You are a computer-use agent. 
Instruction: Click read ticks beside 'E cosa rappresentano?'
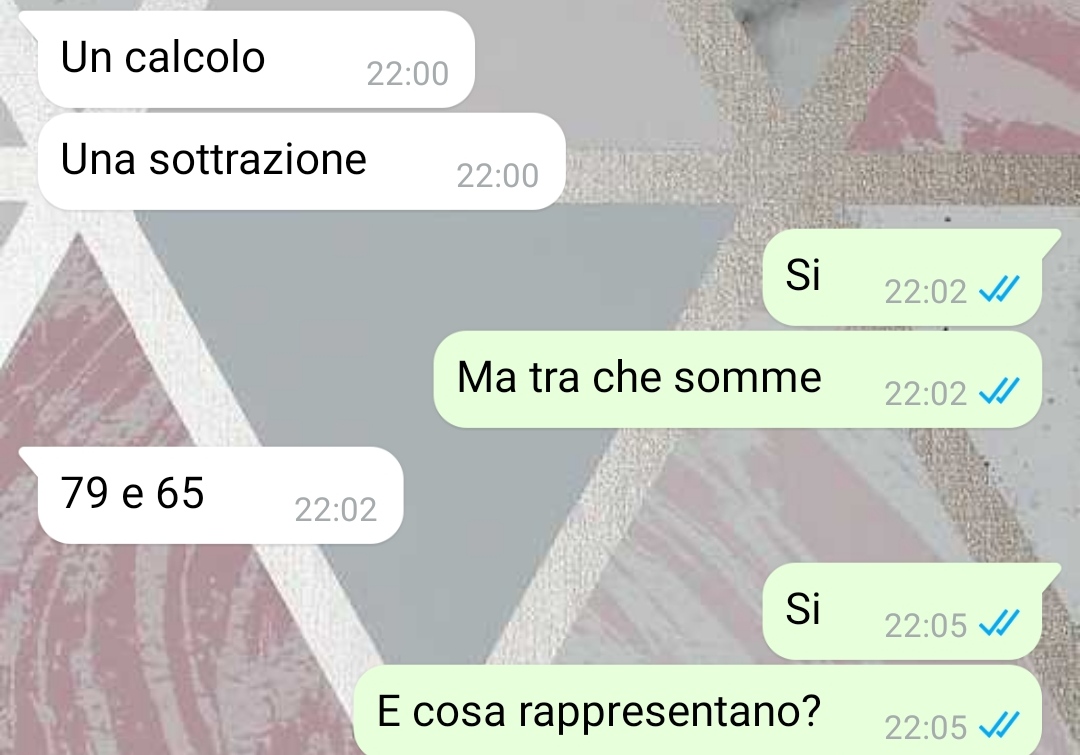[x=999, y=725]
